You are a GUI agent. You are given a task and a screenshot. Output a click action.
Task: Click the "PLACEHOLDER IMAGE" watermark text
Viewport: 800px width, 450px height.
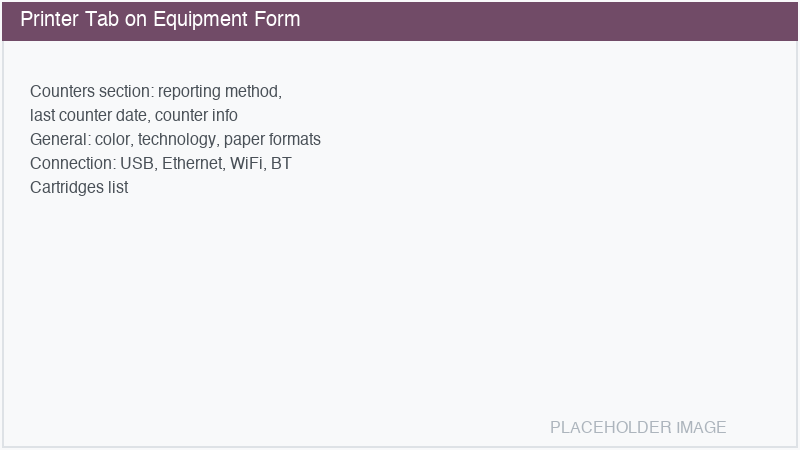638,427
